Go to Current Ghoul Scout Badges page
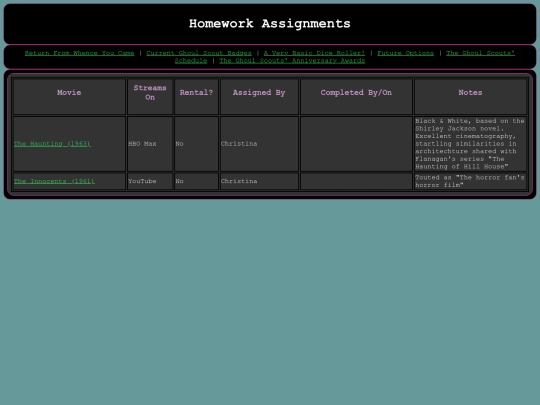Viewport: 540px width, 405px height. pos(199,53)
